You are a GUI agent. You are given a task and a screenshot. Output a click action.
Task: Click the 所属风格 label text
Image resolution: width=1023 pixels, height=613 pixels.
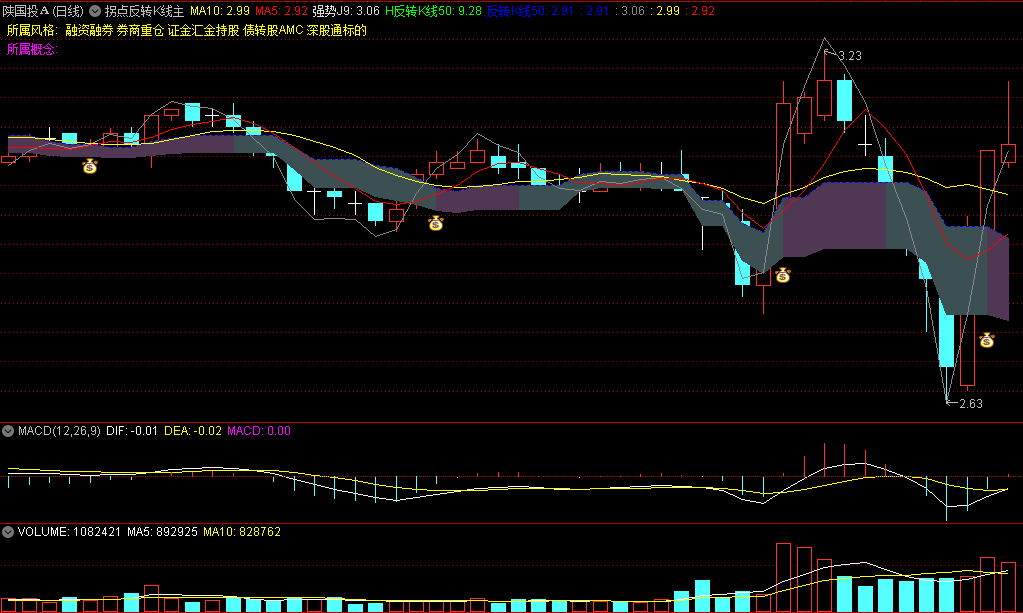tap(33, 30)
